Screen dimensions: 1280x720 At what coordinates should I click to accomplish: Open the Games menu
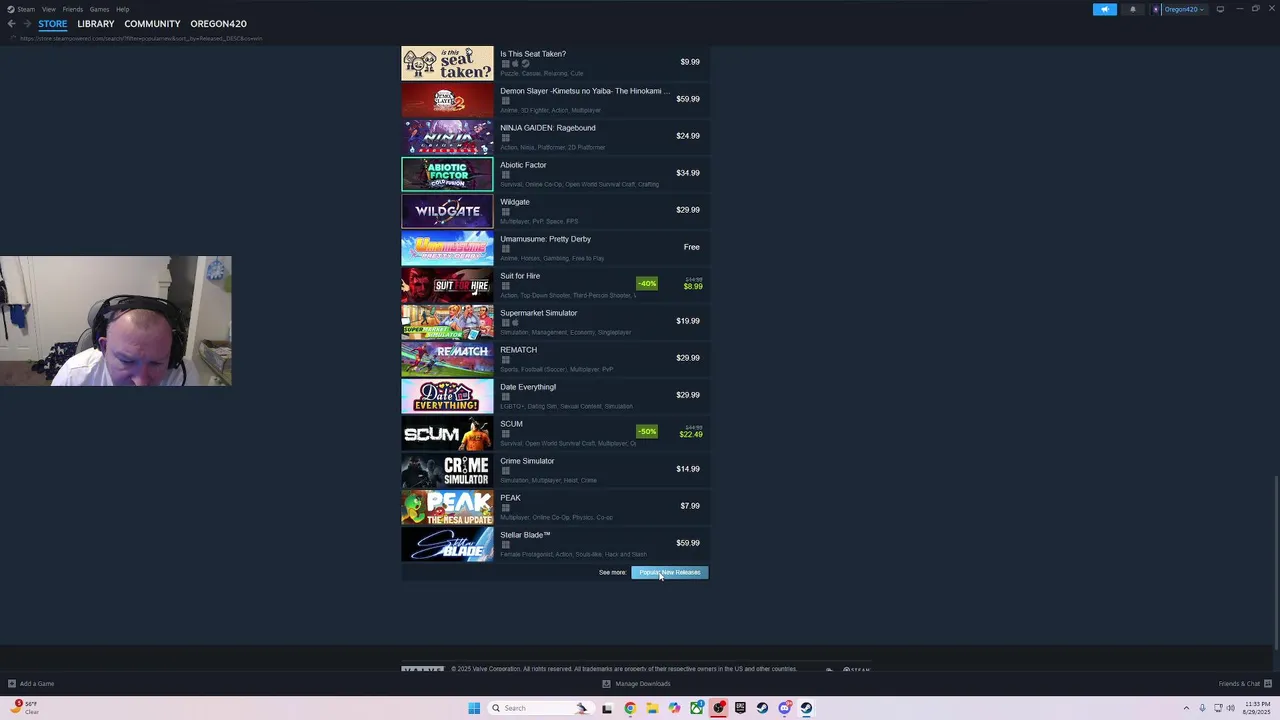click(x=99, y=9)
